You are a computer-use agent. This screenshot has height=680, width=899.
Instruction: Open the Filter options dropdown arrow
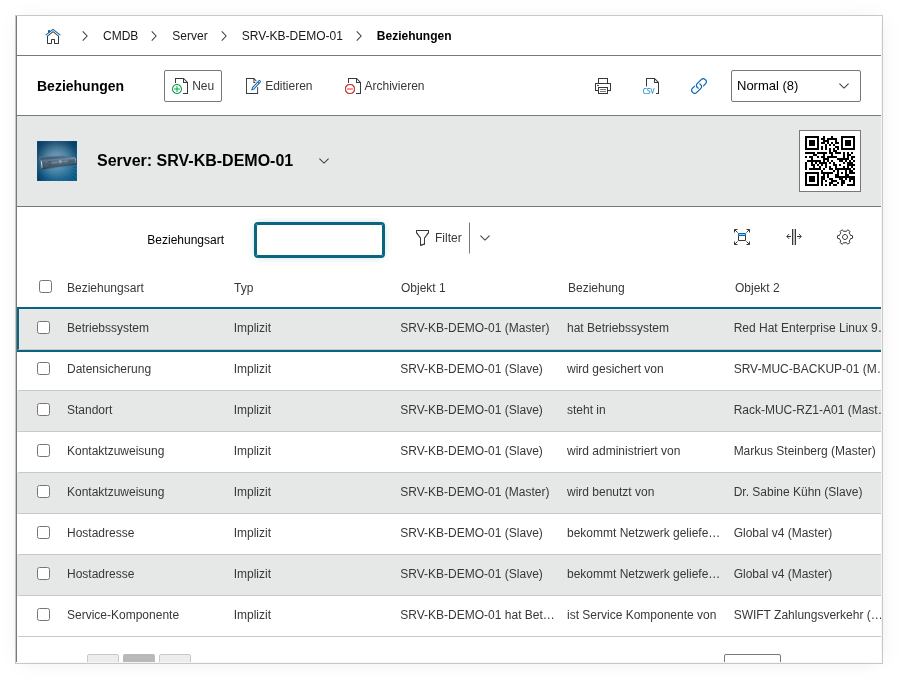click(485, 238)
